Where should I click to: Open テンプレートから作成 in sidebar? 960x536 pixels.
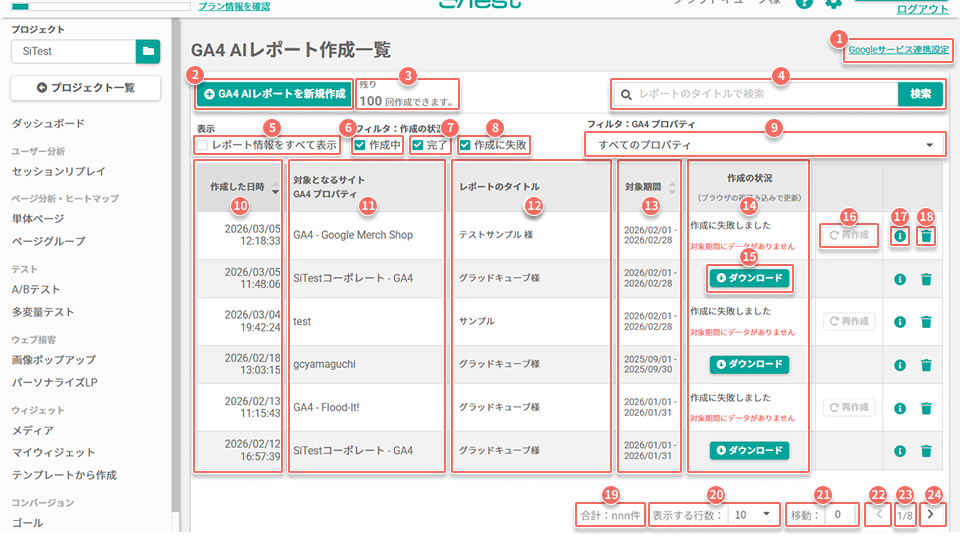point(64,475)
